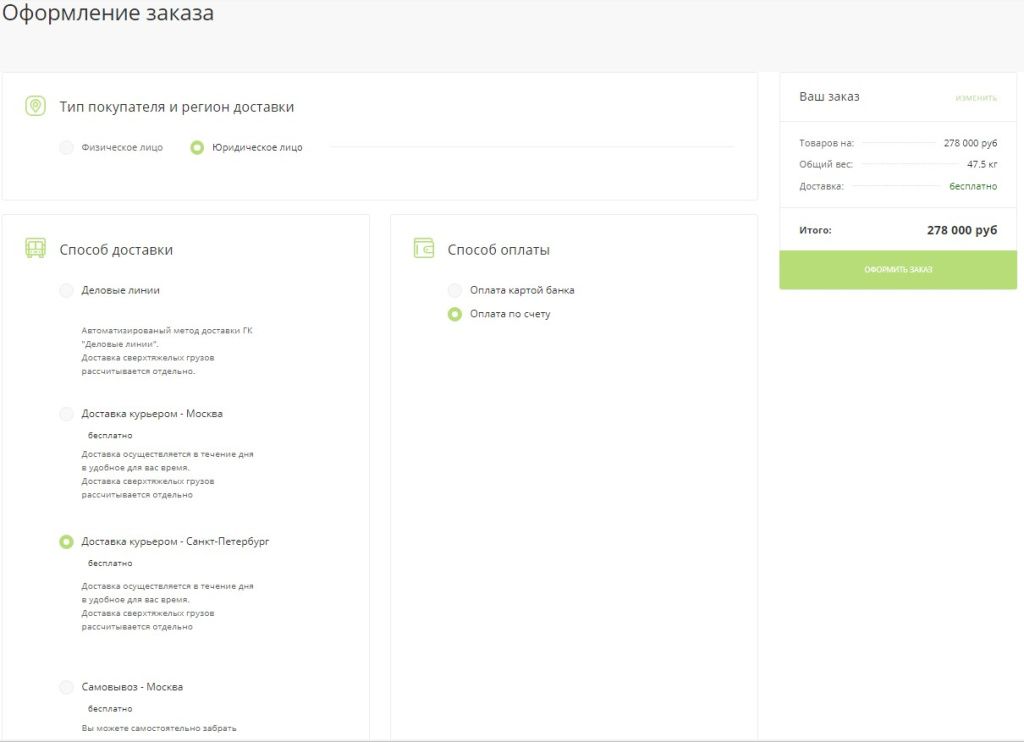Click the Оформление заказа page heading
Image resolution: width=1024 pixels, height=742 pixels.
[108, 14]
